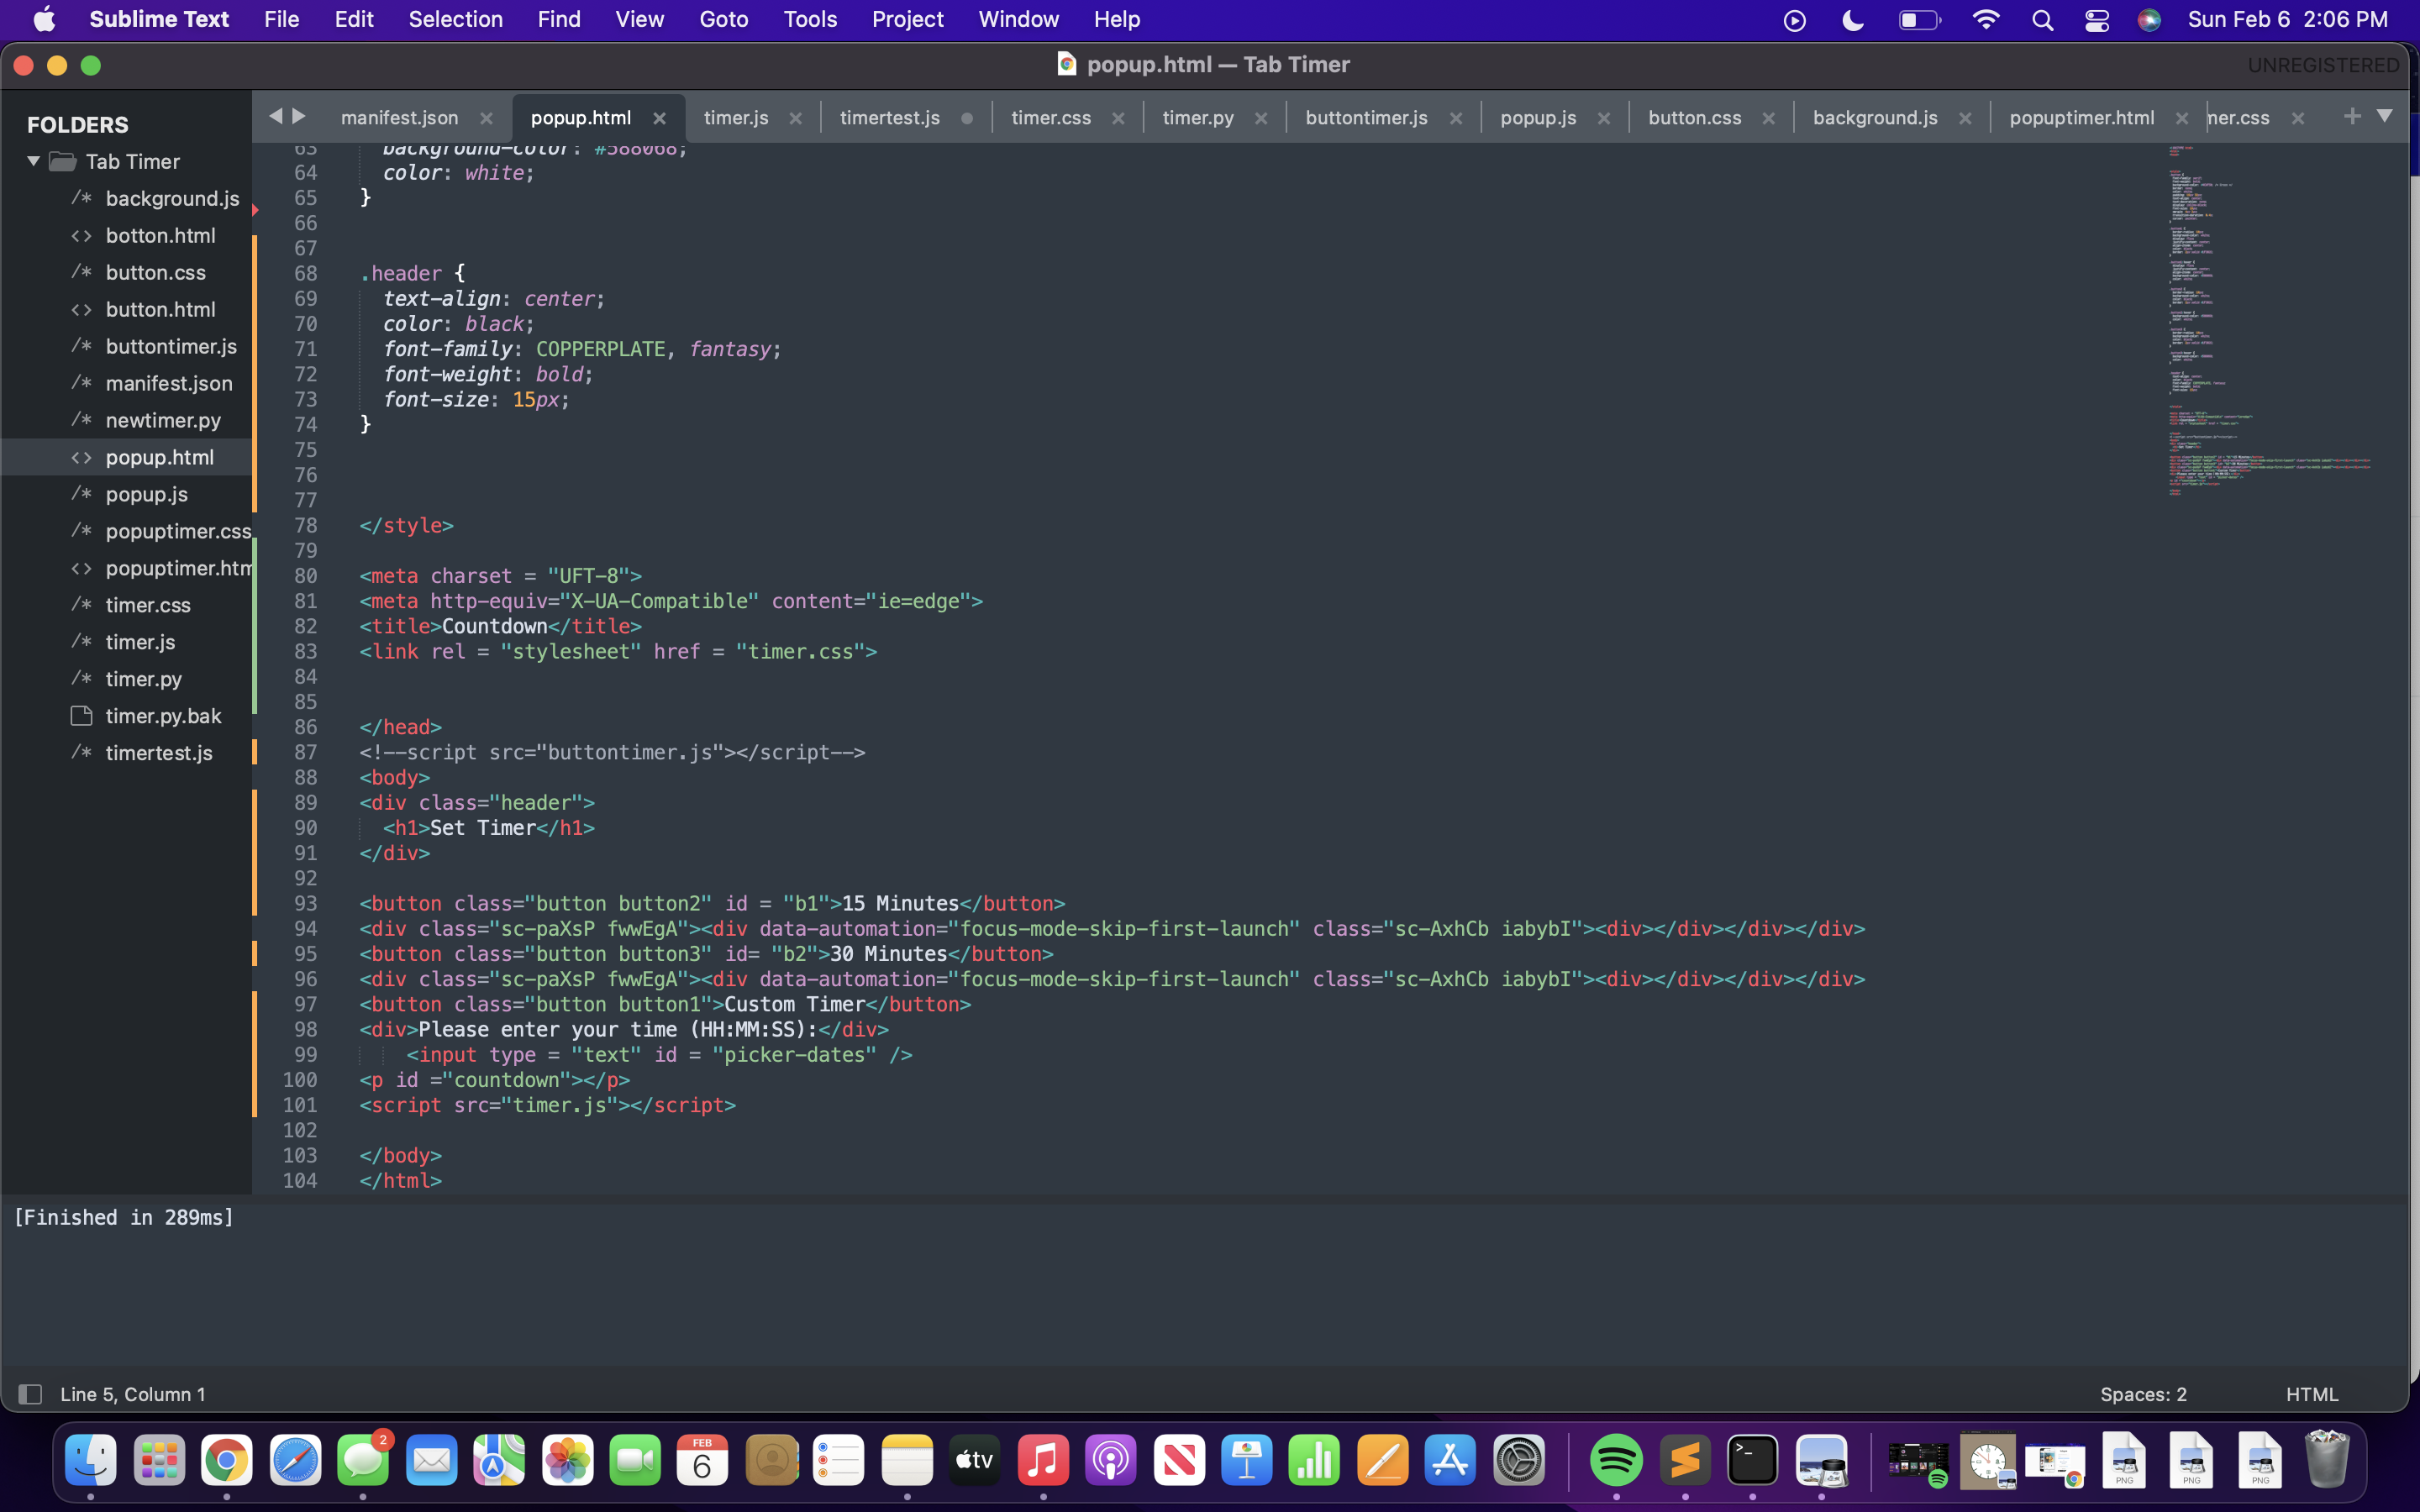Screen dimensions: 2420x1512
Task: Collapse the Tab Timer folder
Action: click(33, 161)
